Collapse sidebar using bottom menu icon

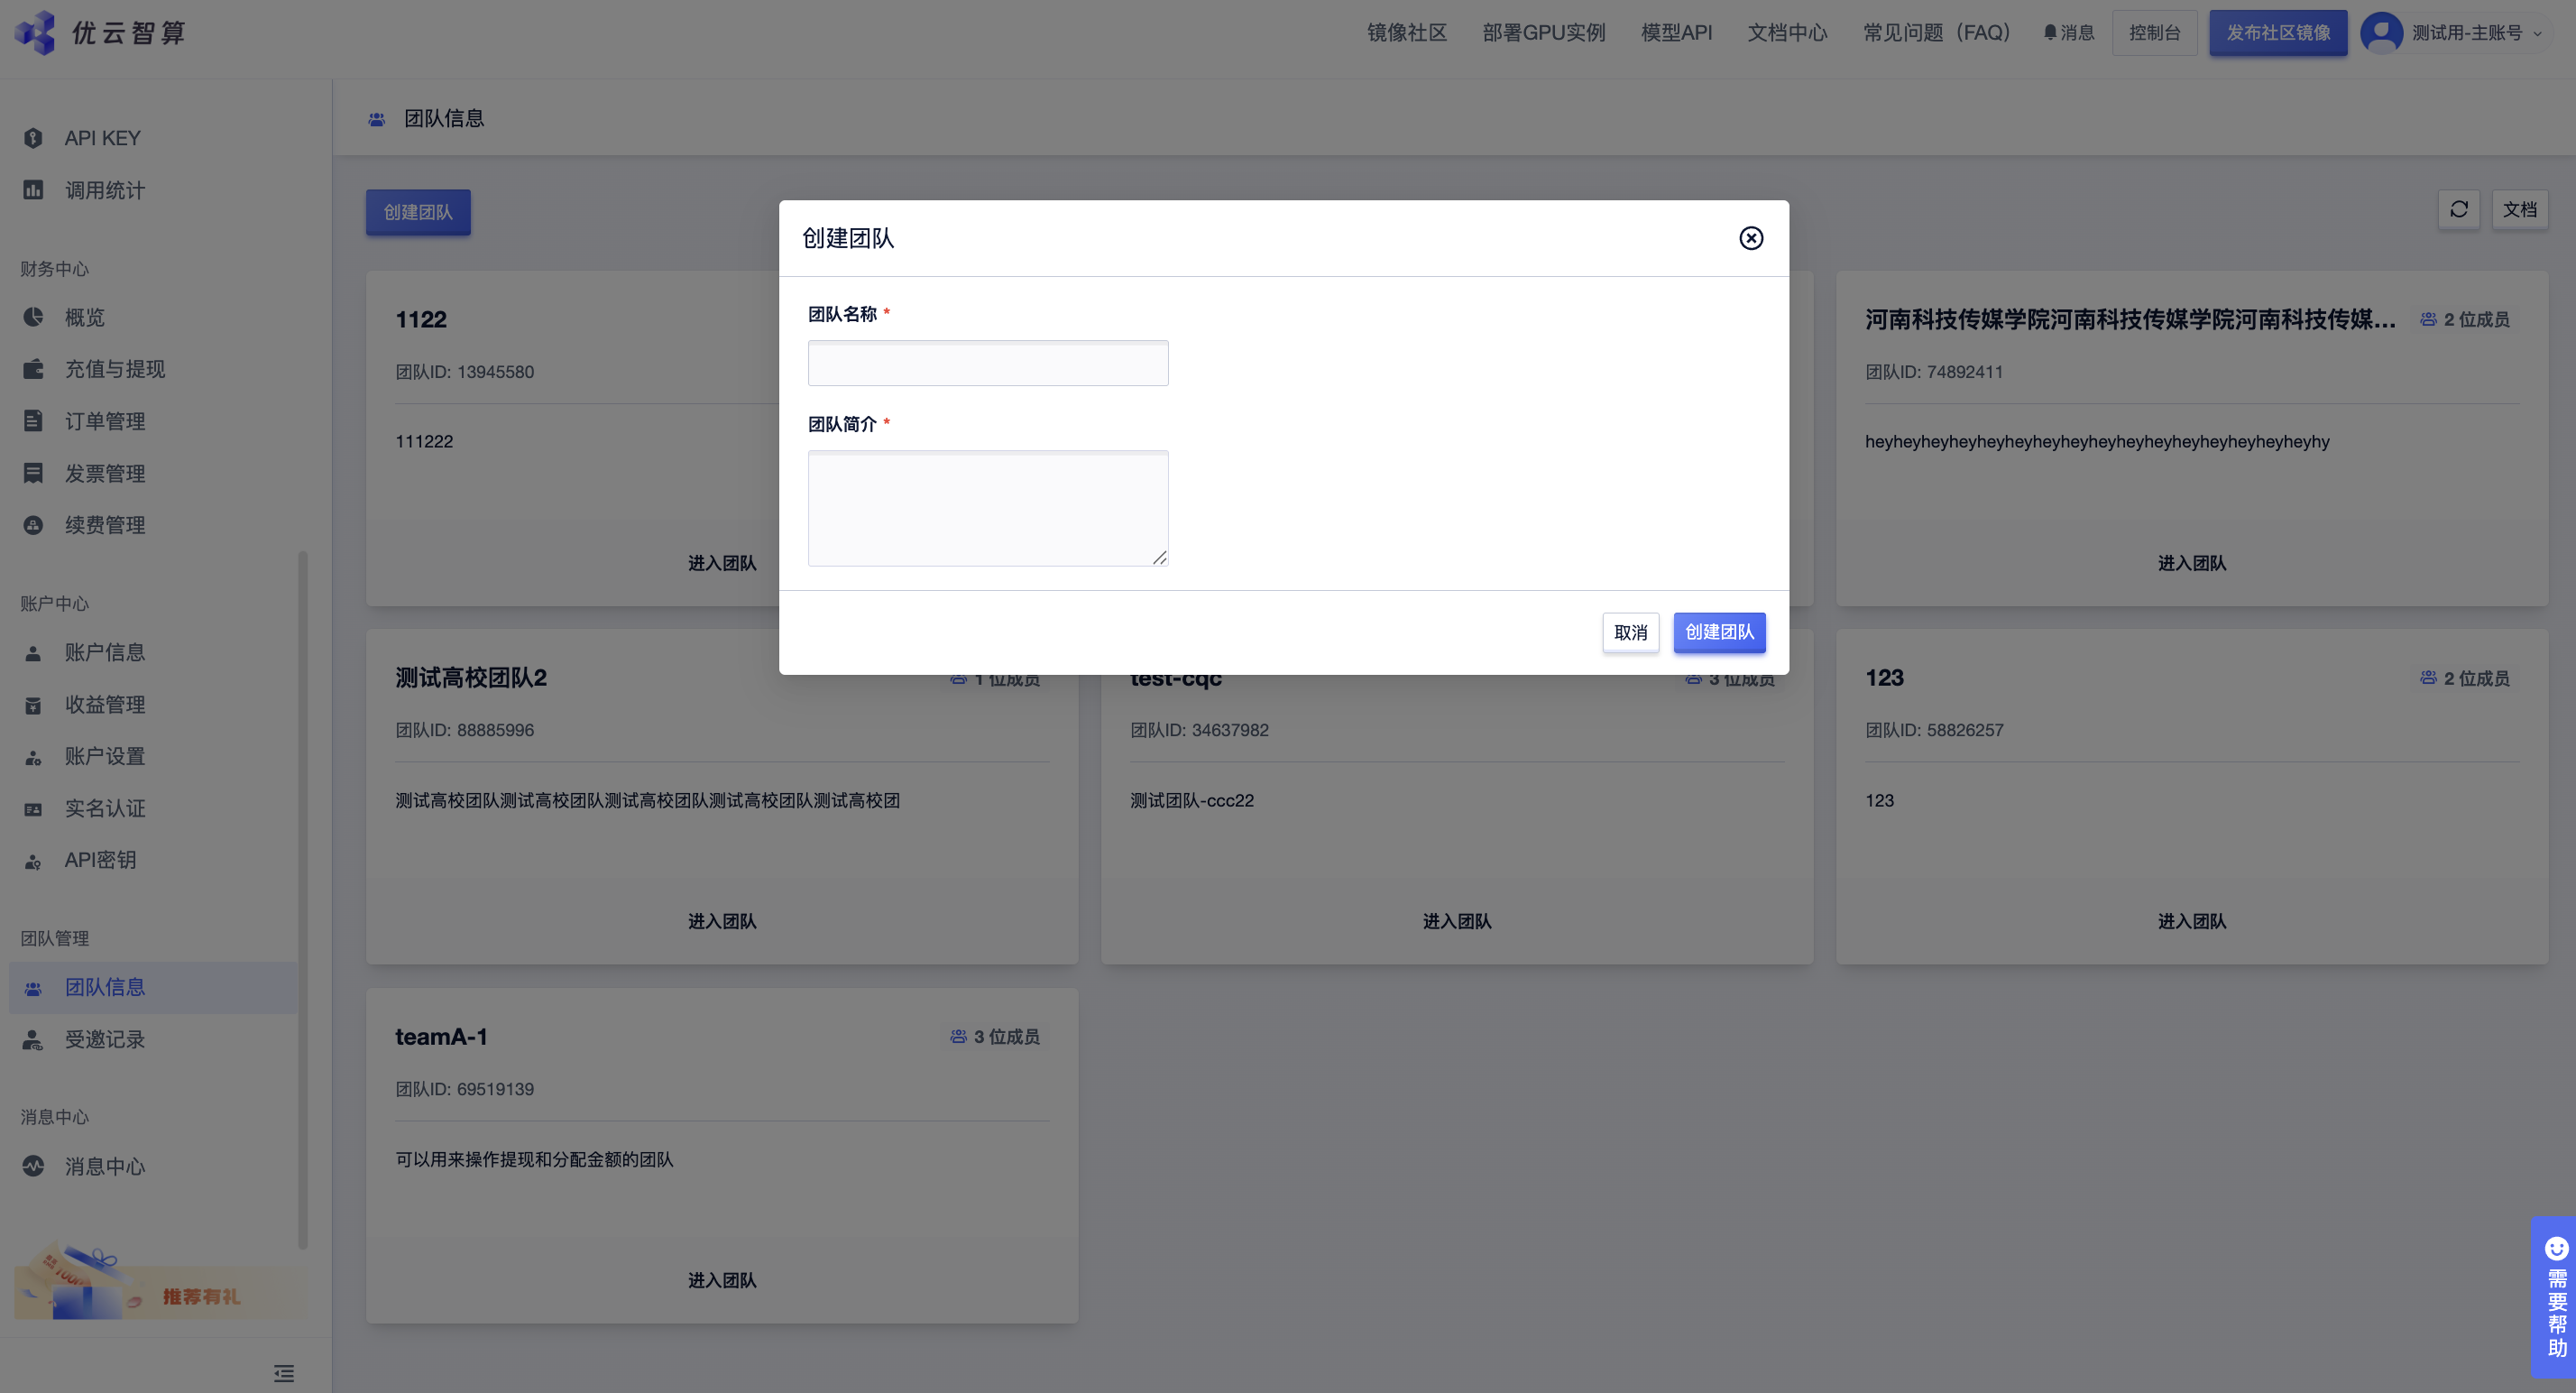click(x=284, y=1373)
